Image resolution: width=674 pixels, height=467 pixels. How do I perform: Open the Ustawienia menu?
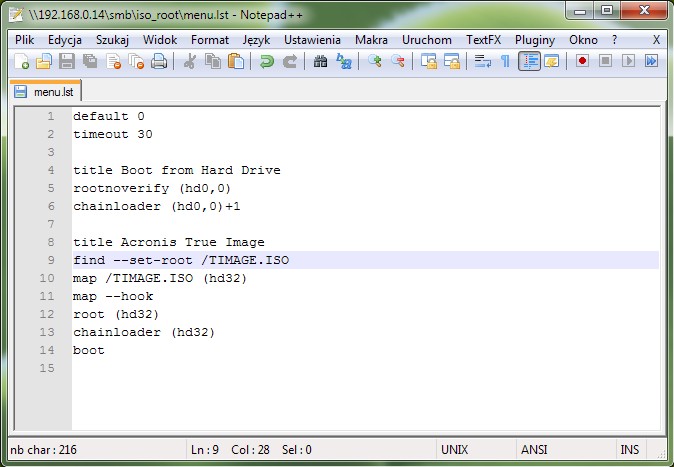click(312, 40)
